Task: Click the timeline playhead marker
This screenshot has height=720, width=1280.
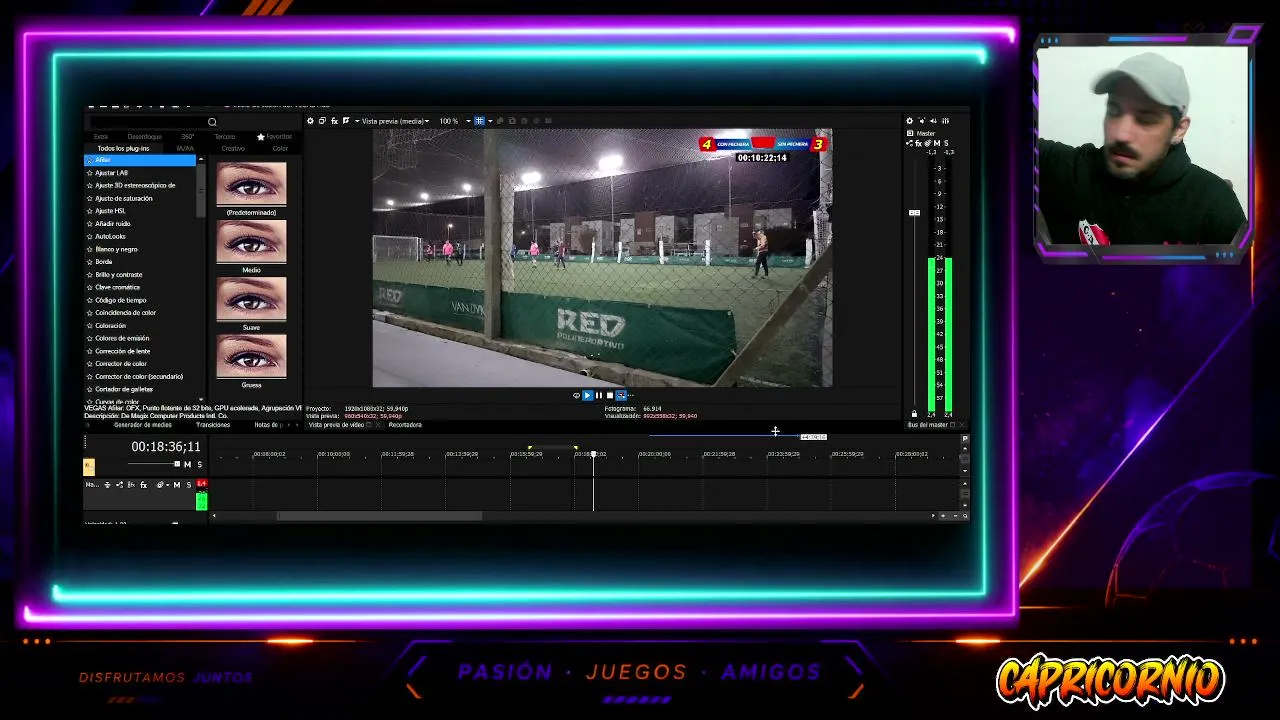Action: pyautogui.click(x=593, y=455)
